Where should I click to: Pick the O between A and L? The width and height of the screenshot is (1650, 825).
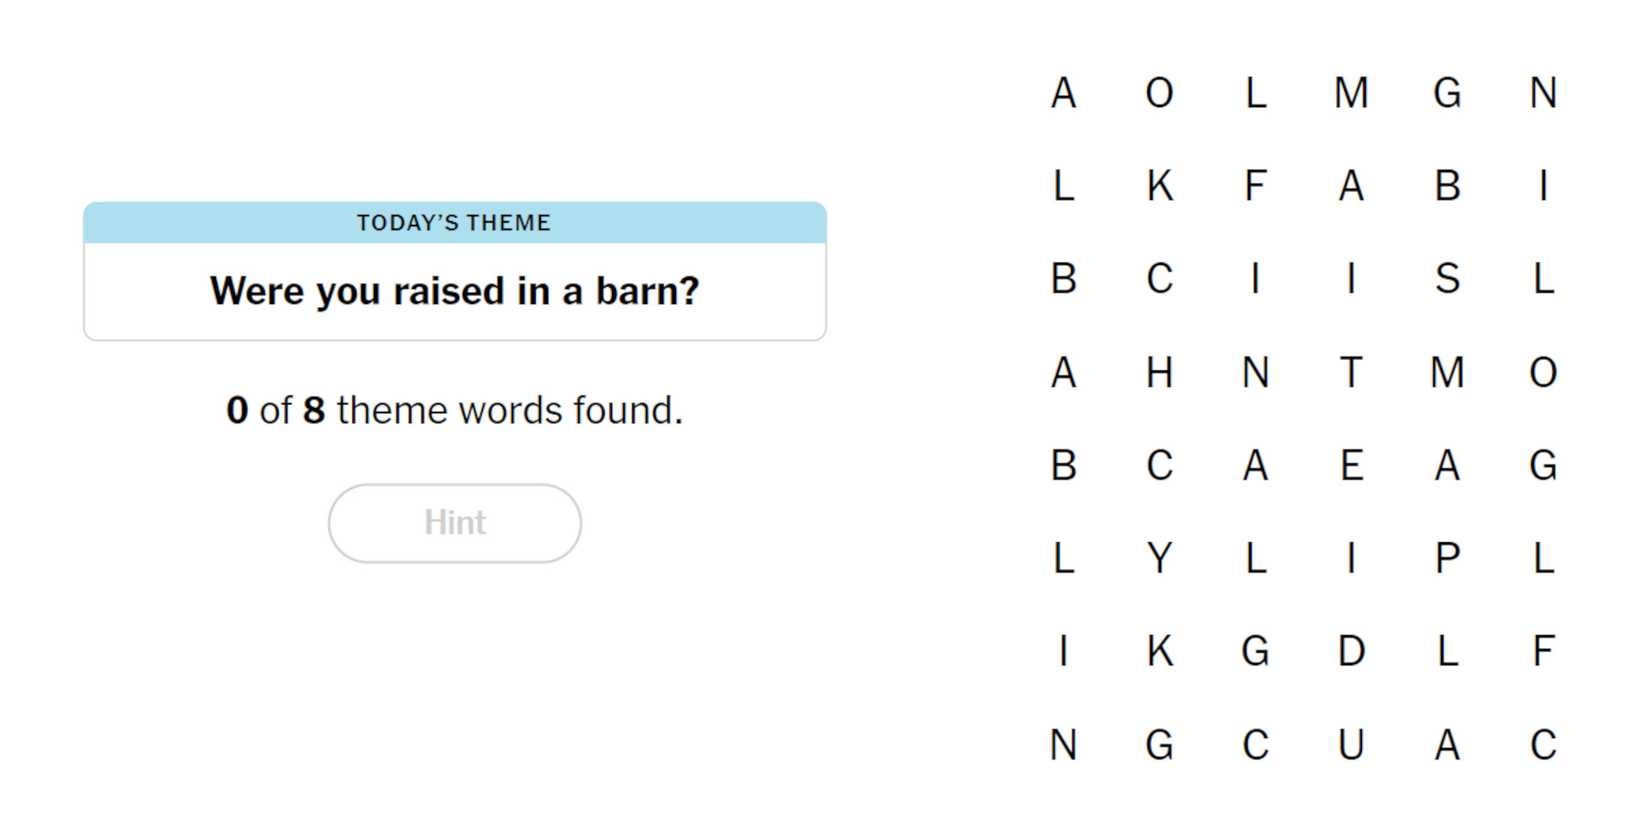point(1159,93)
